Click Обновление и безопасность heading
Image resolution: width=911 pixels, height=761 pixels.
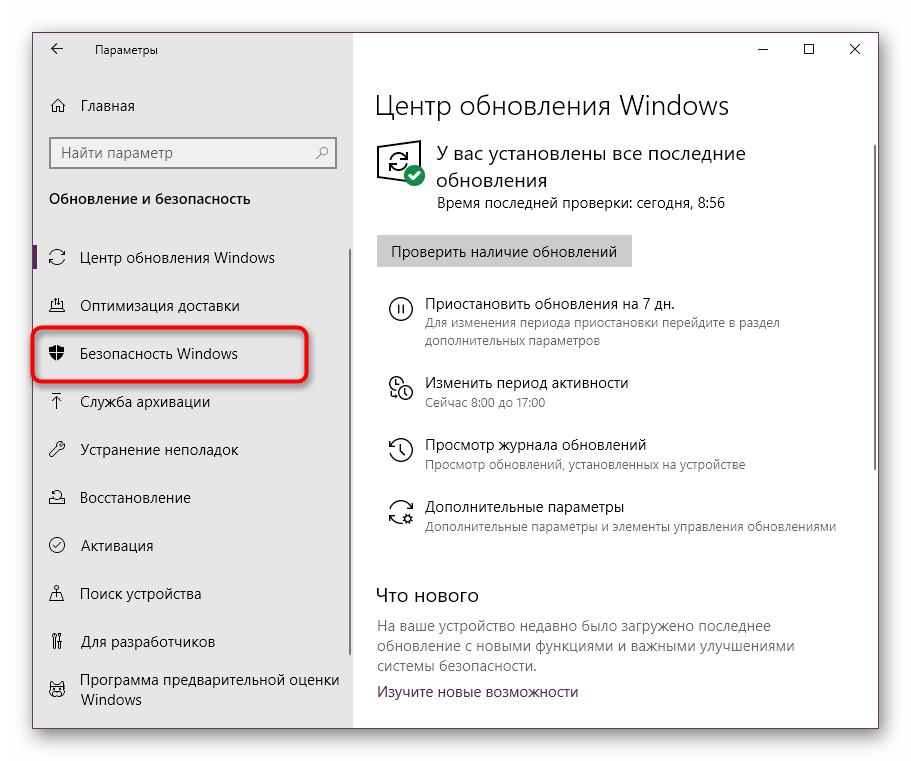(149, 199)
